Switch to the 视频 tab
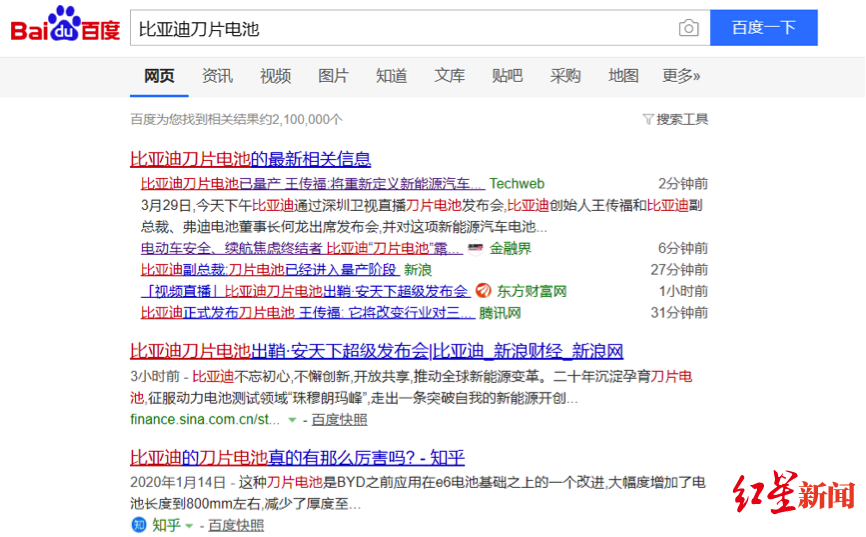This screenshot has height=537, width=866. pos(275,76)
